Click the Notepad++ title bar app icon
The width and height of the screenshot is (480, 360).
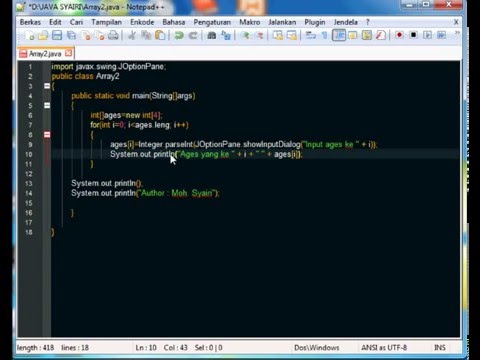(x=21, y=7)
